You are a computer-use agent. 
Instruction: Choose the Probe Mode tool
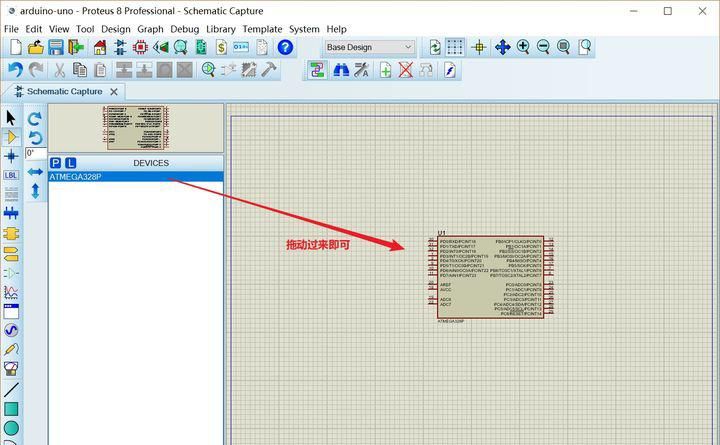point(11,349)
